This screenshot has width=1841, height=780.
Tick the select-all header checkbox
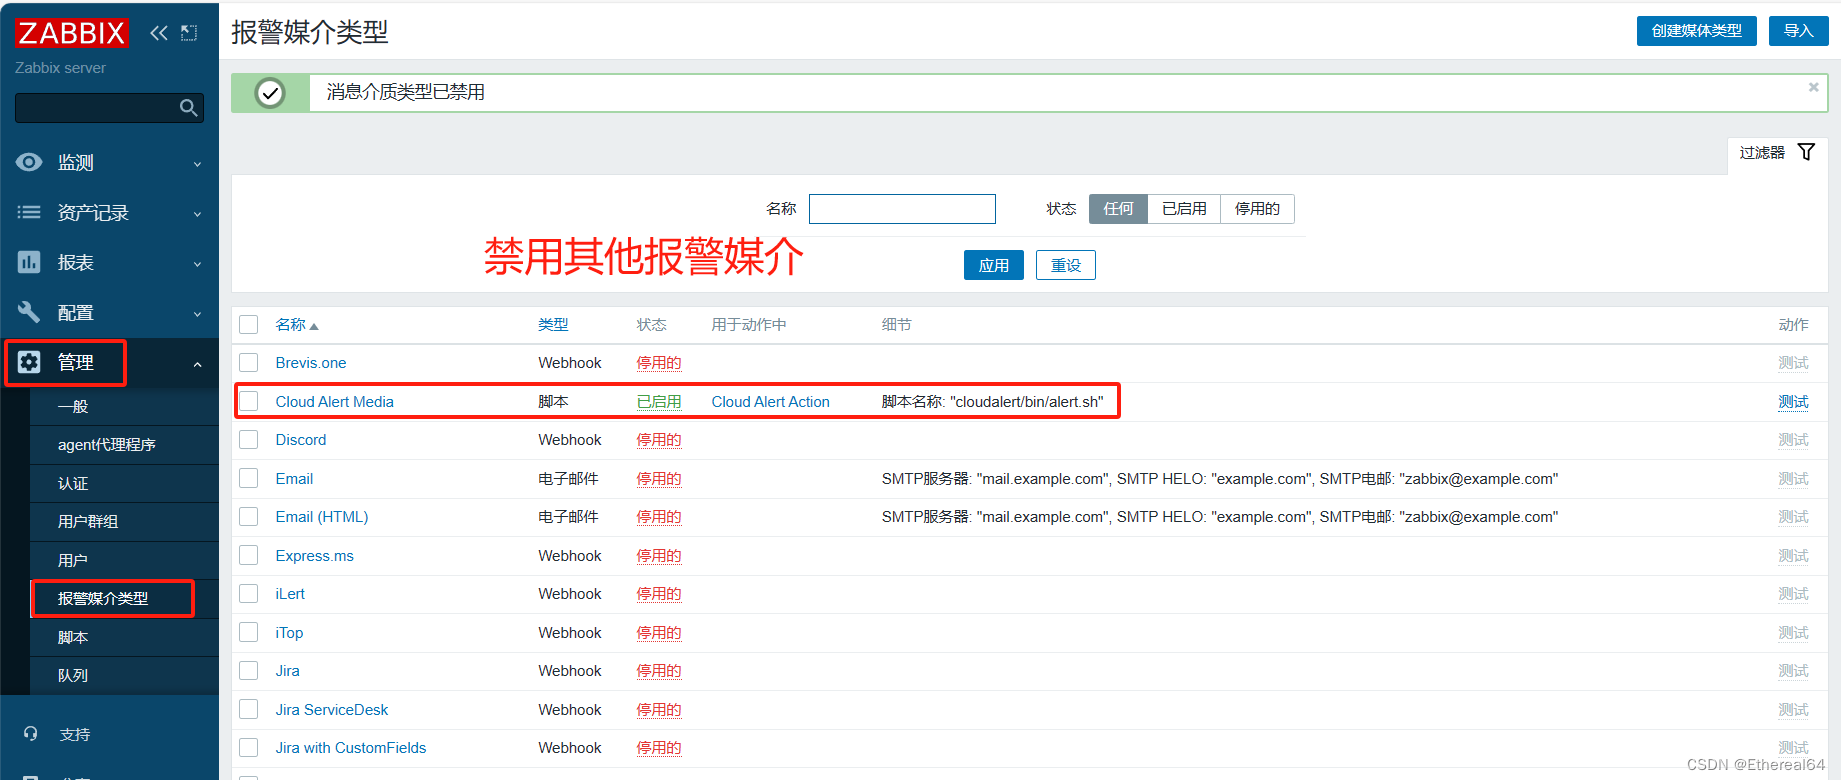click(249, 324)
